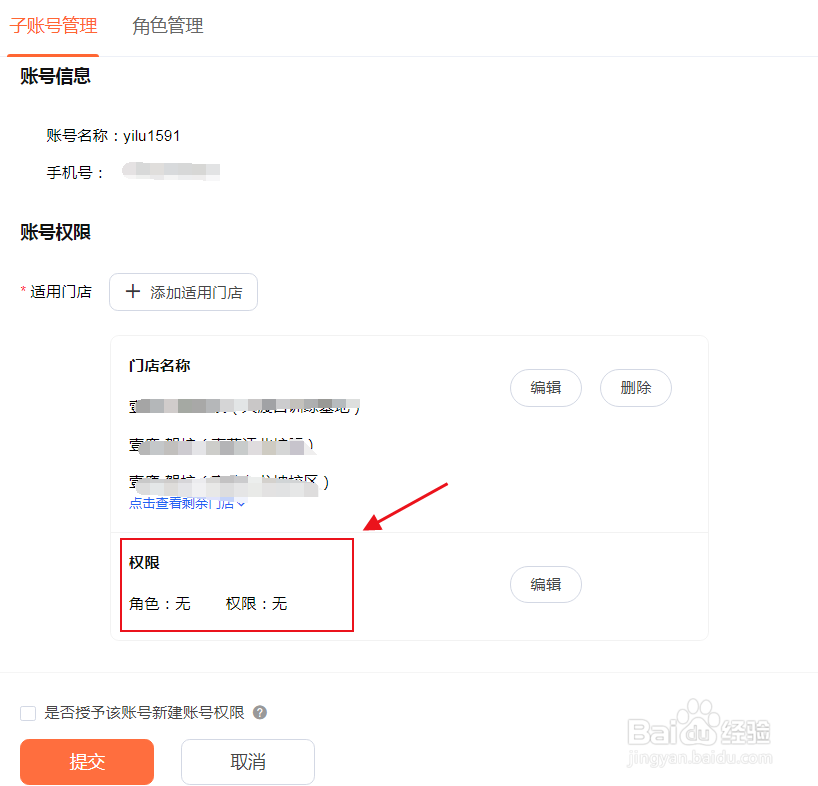This screenshot has height=786, width=818.
Task: Switch to the 角色管理 tab
Action: tap(167, 28)
